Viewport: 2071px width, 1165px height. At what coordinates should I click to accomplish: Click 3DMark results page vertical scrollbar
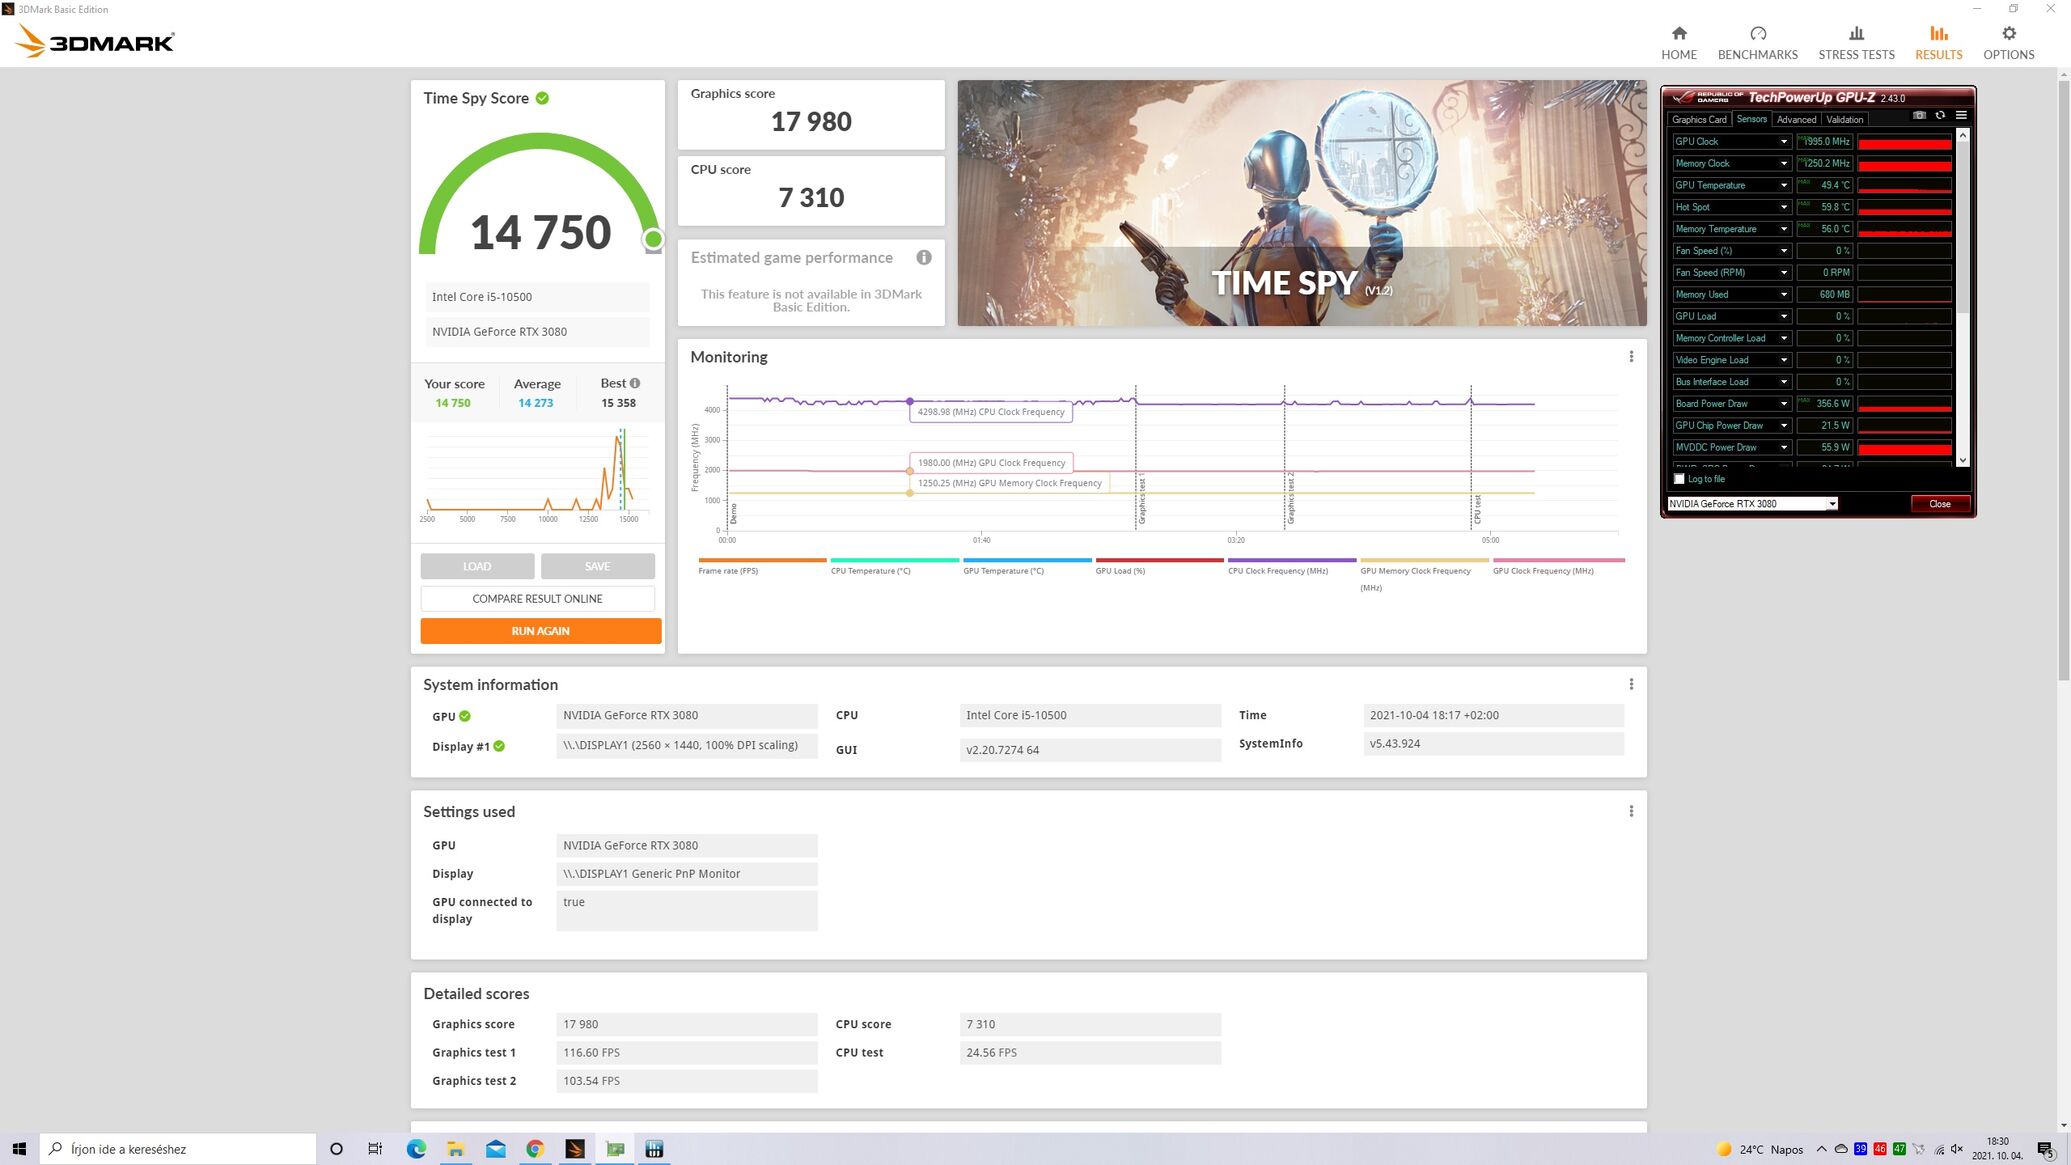[2063, 380]
